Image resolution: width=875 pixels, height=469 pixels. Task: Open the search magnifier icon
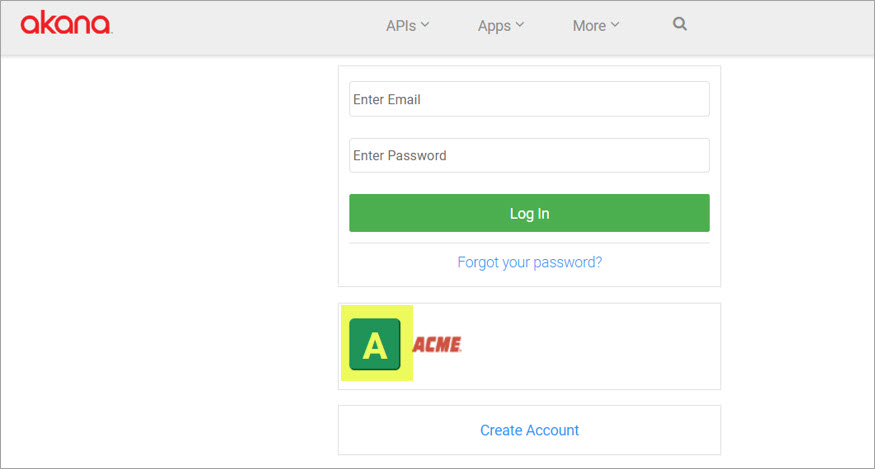coord(679,25)
